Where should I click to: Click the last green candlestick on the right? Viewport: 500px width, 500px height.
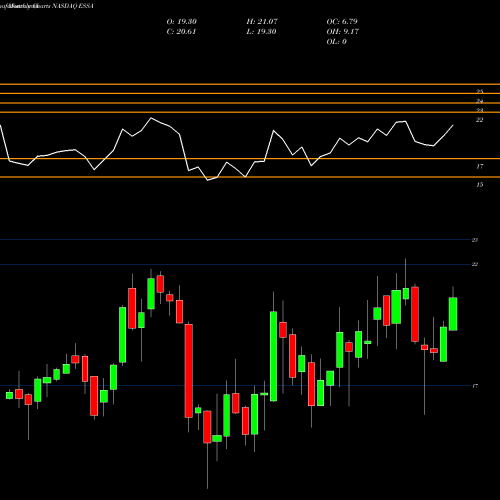(x=453, y=314)
